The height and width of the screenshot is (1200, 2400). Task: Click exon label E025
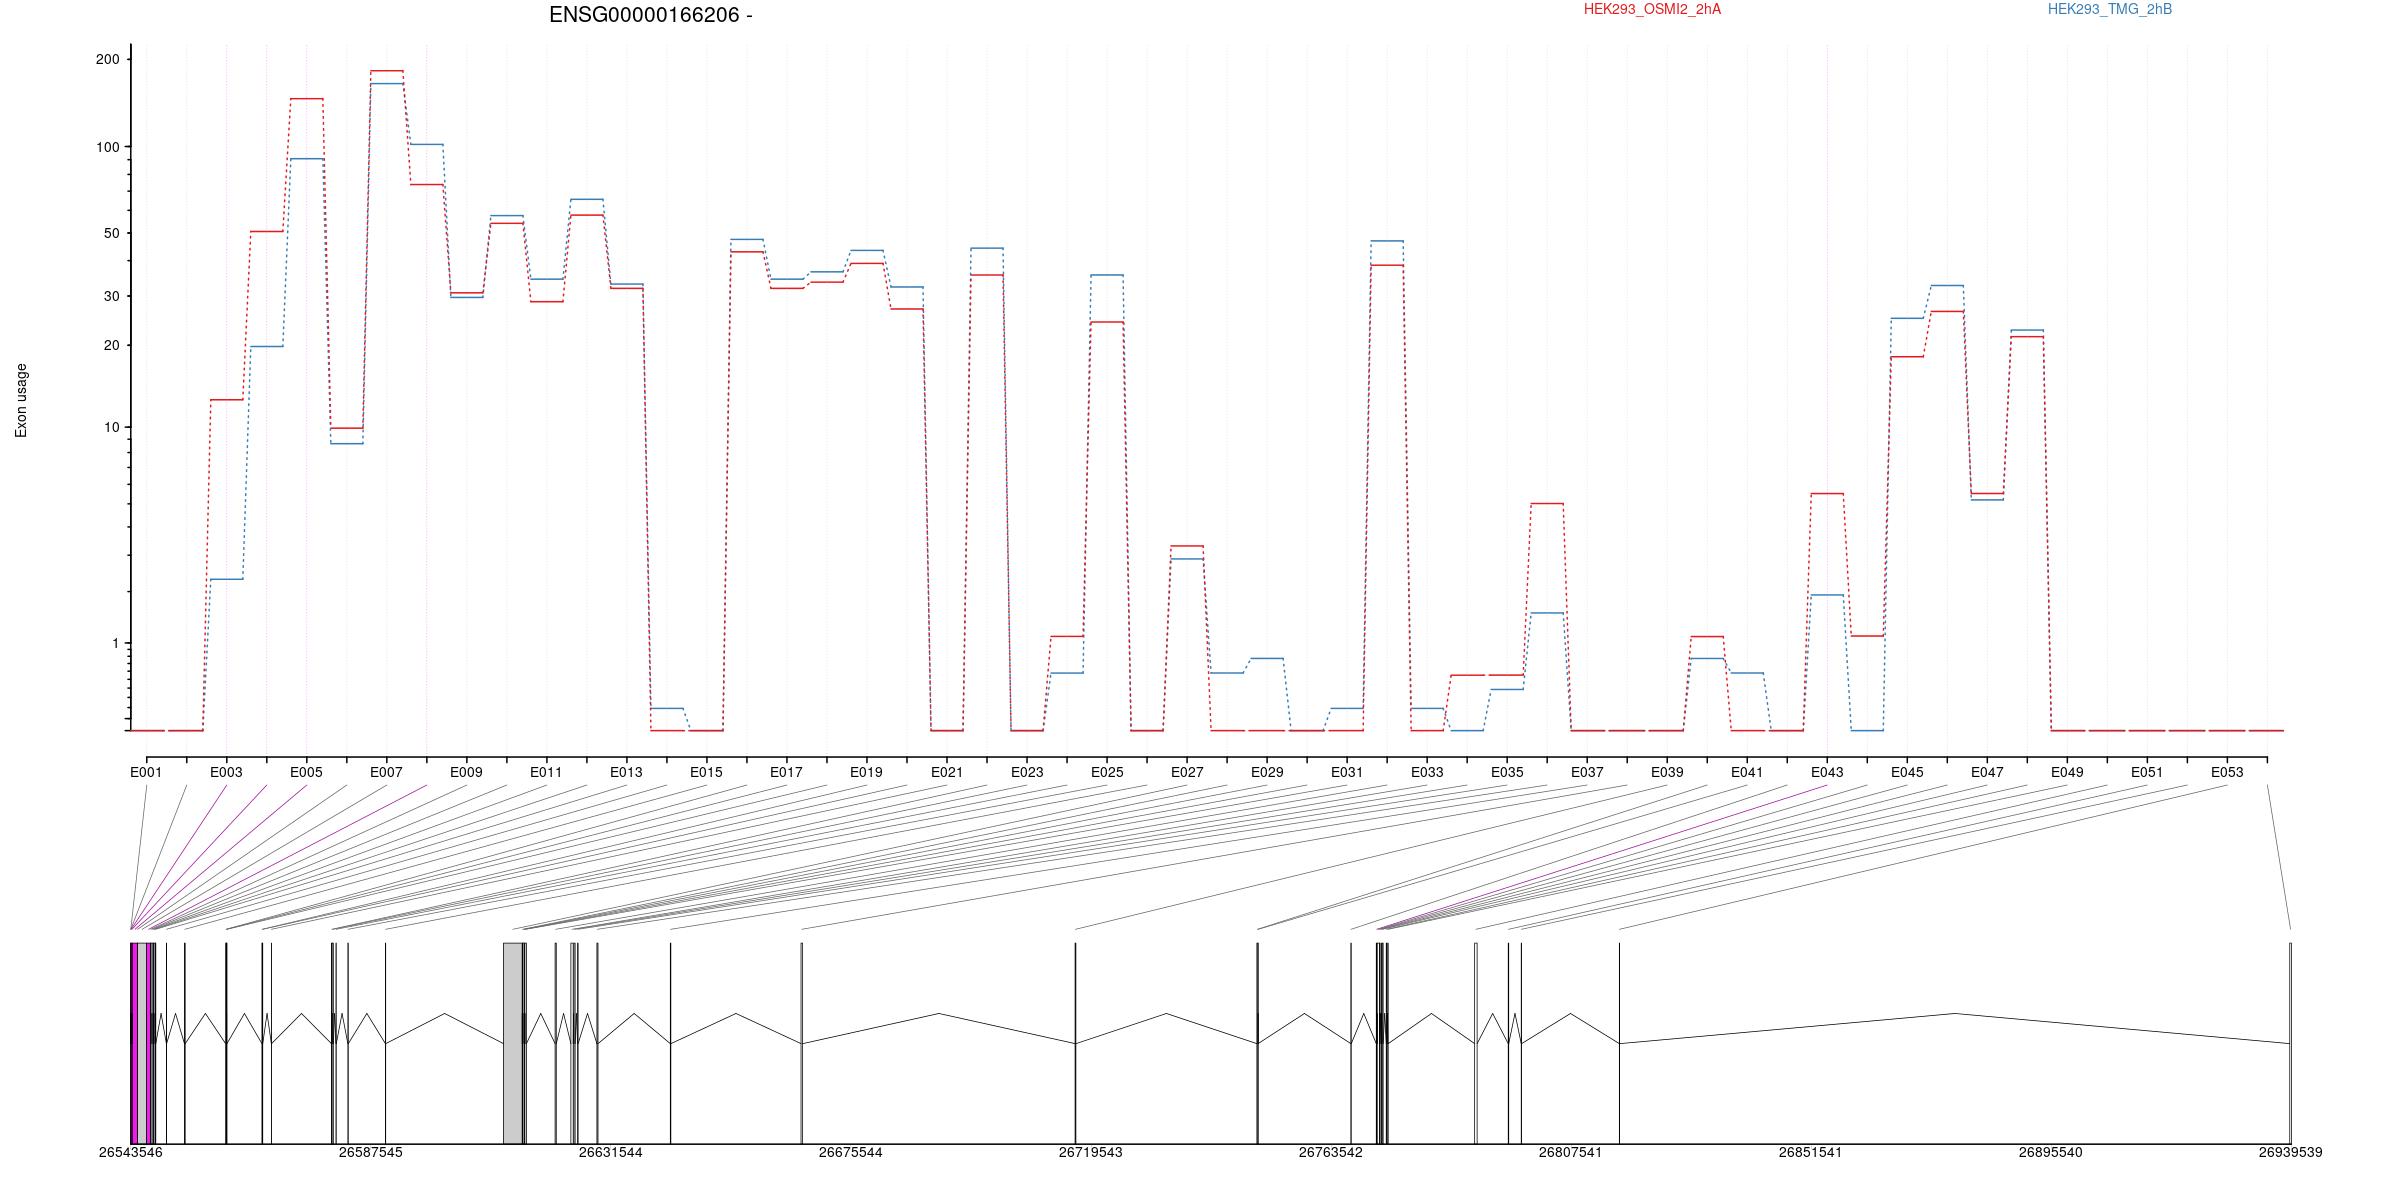click(x=1107, y=772)
